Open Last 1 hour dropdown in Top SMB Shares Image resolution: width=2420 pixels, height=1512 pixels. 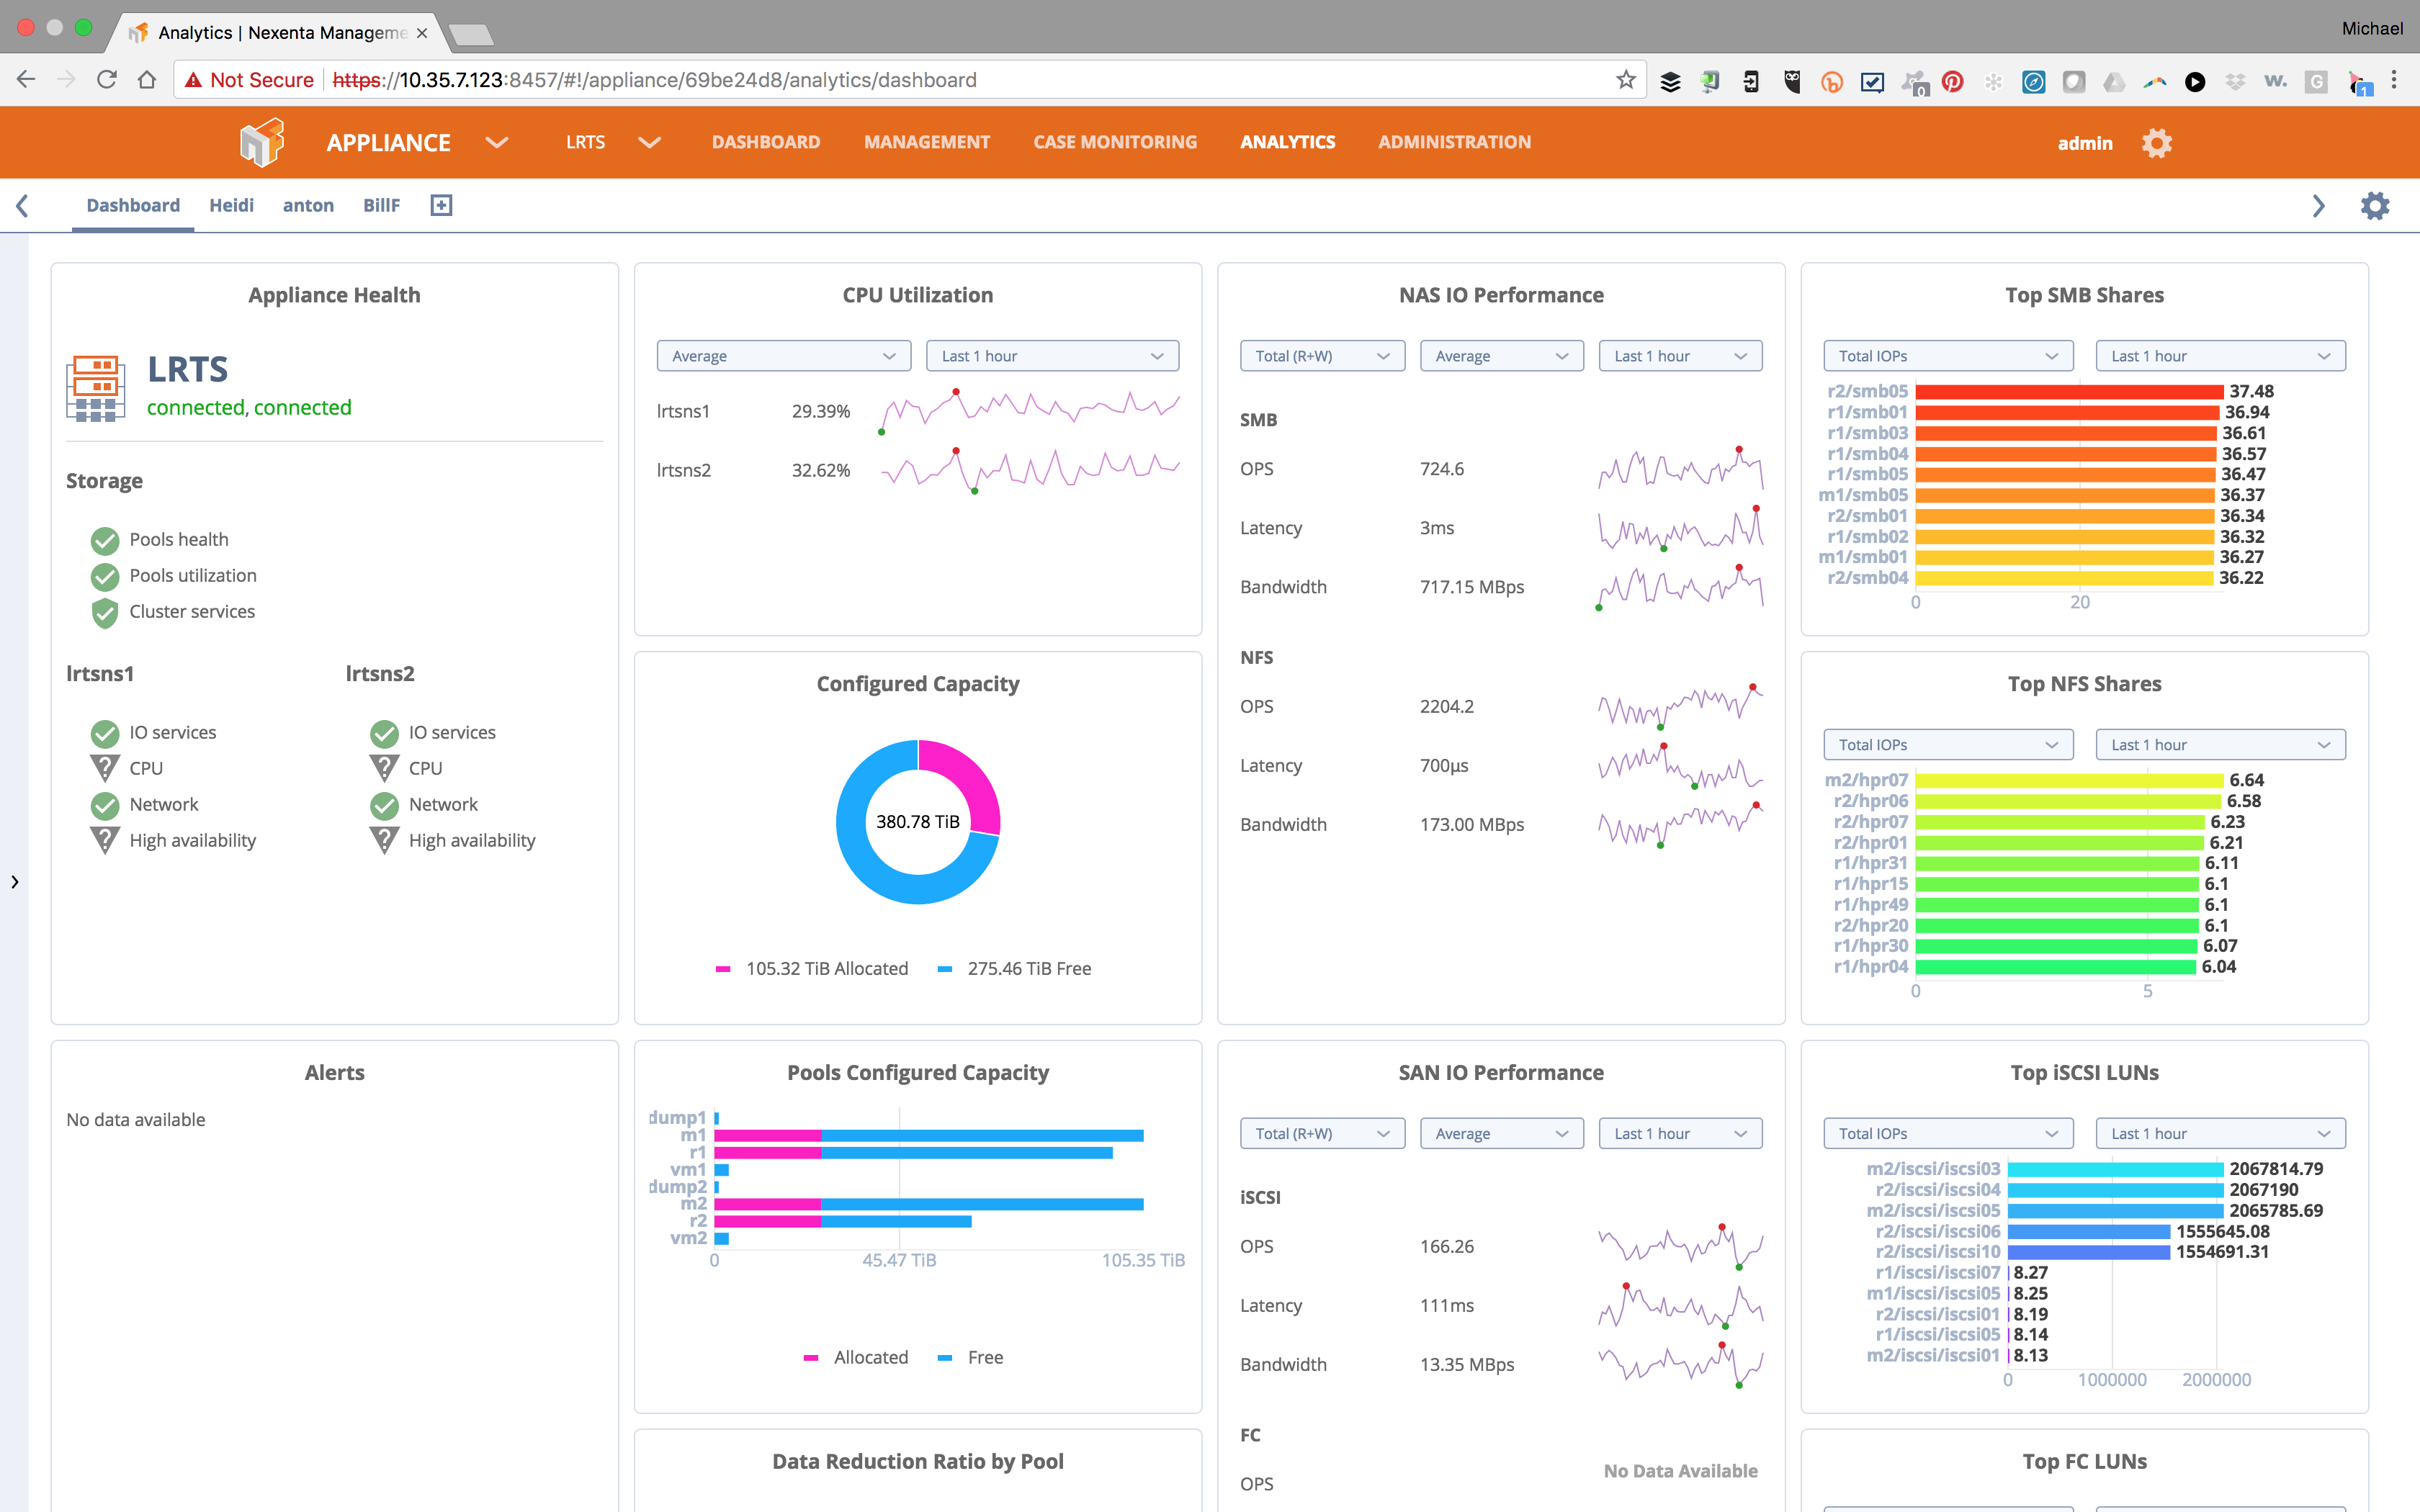coord(2219,355)
